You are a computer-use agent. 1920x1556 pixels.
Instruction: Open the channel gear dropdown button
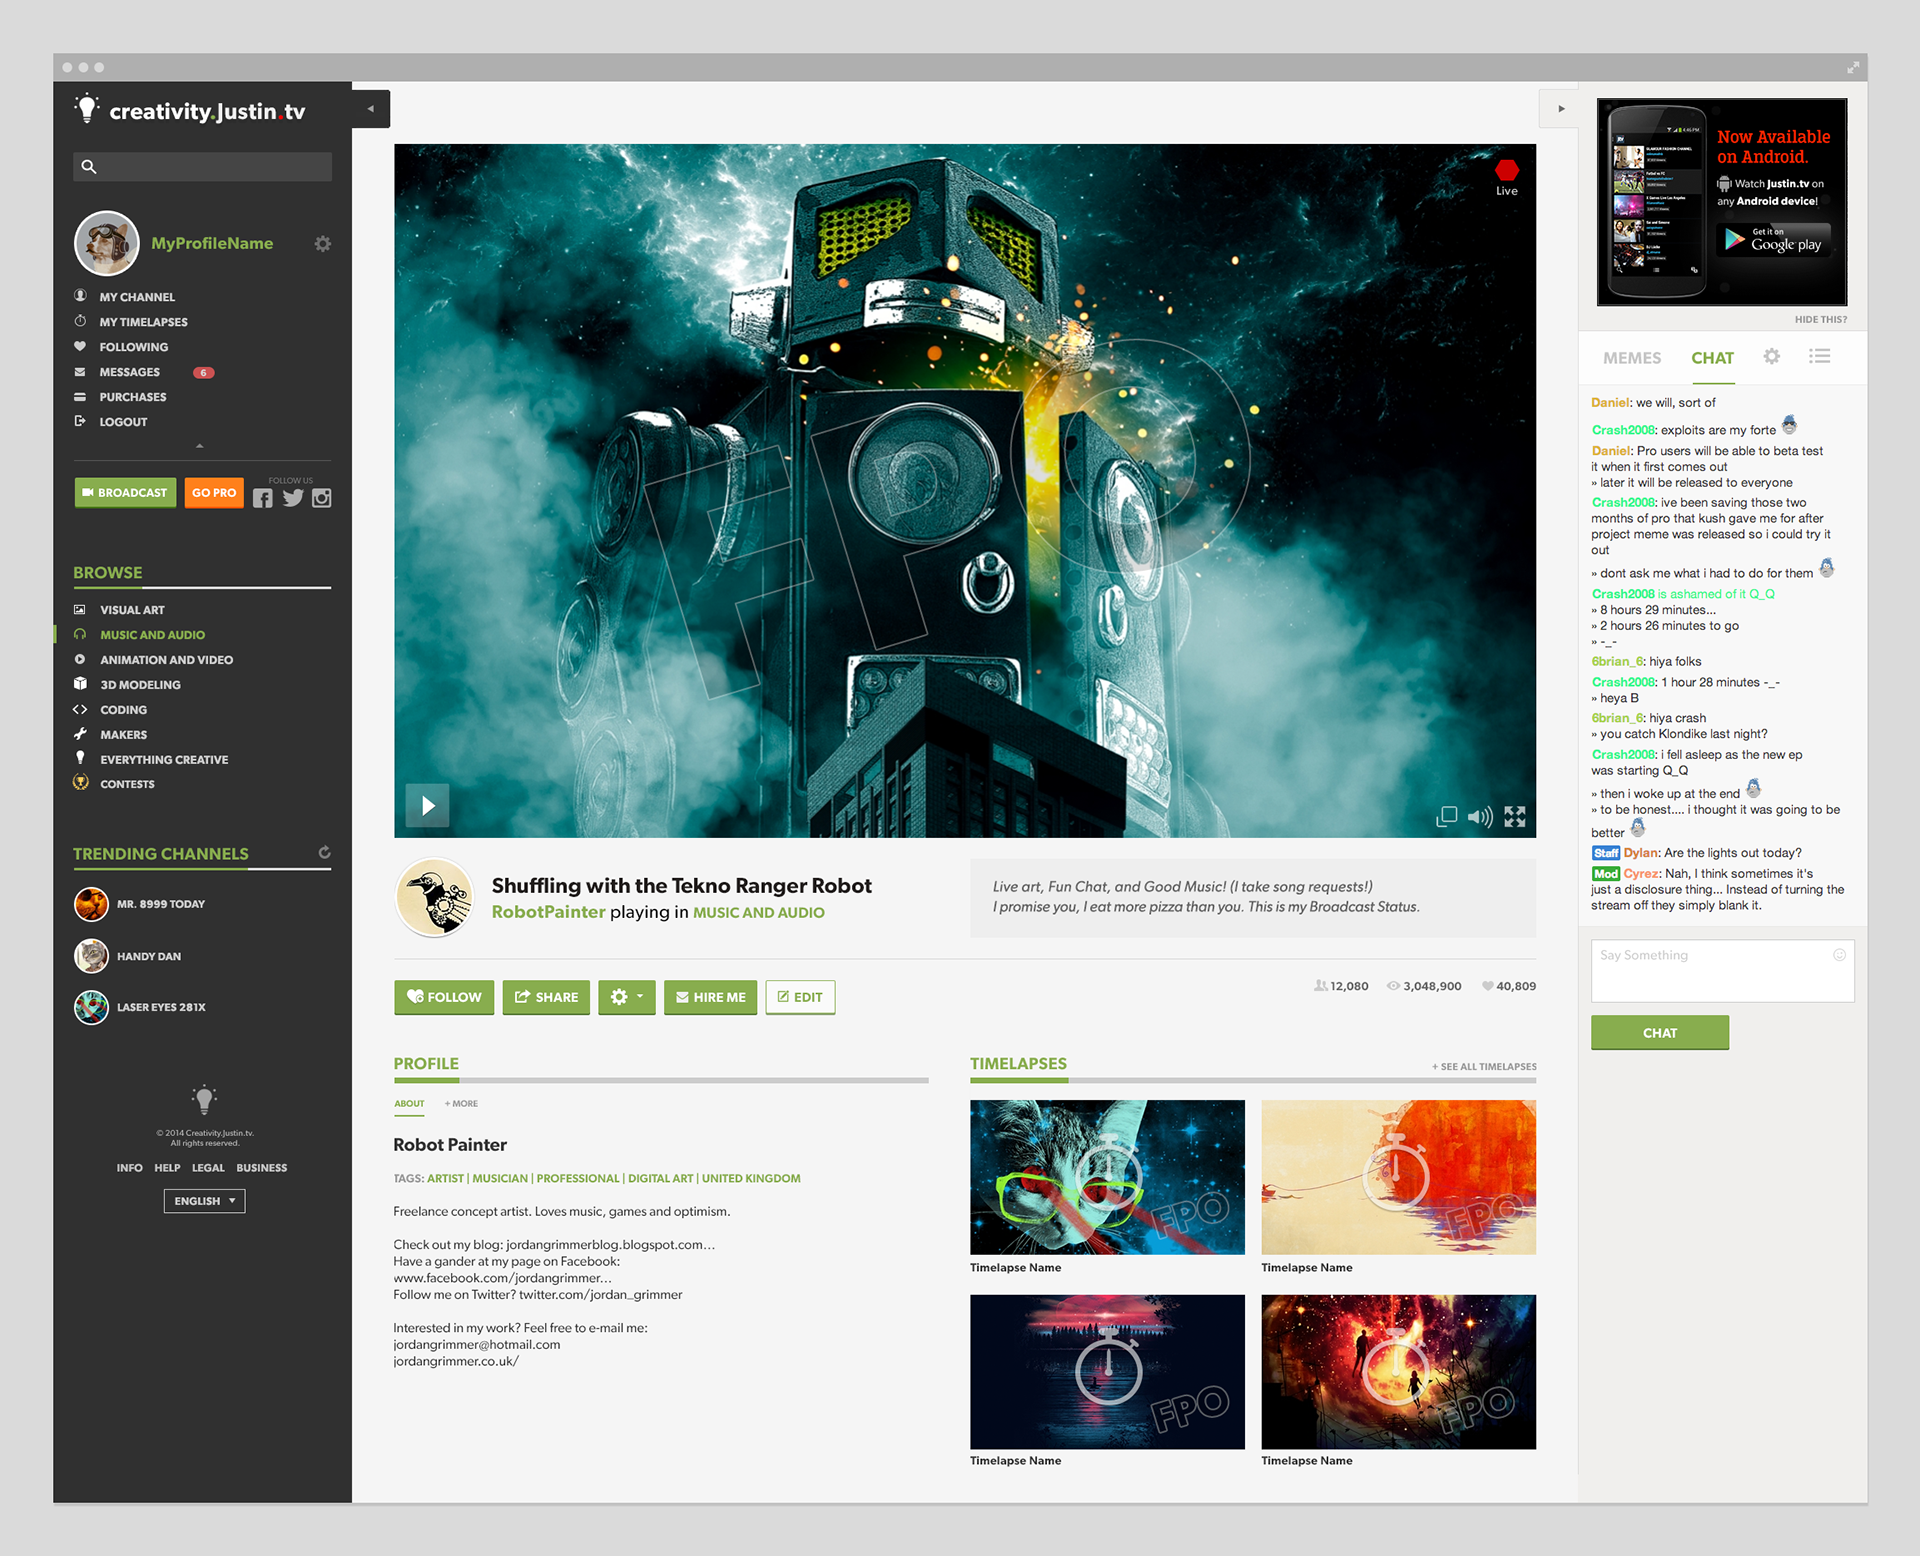pos(627,997)
